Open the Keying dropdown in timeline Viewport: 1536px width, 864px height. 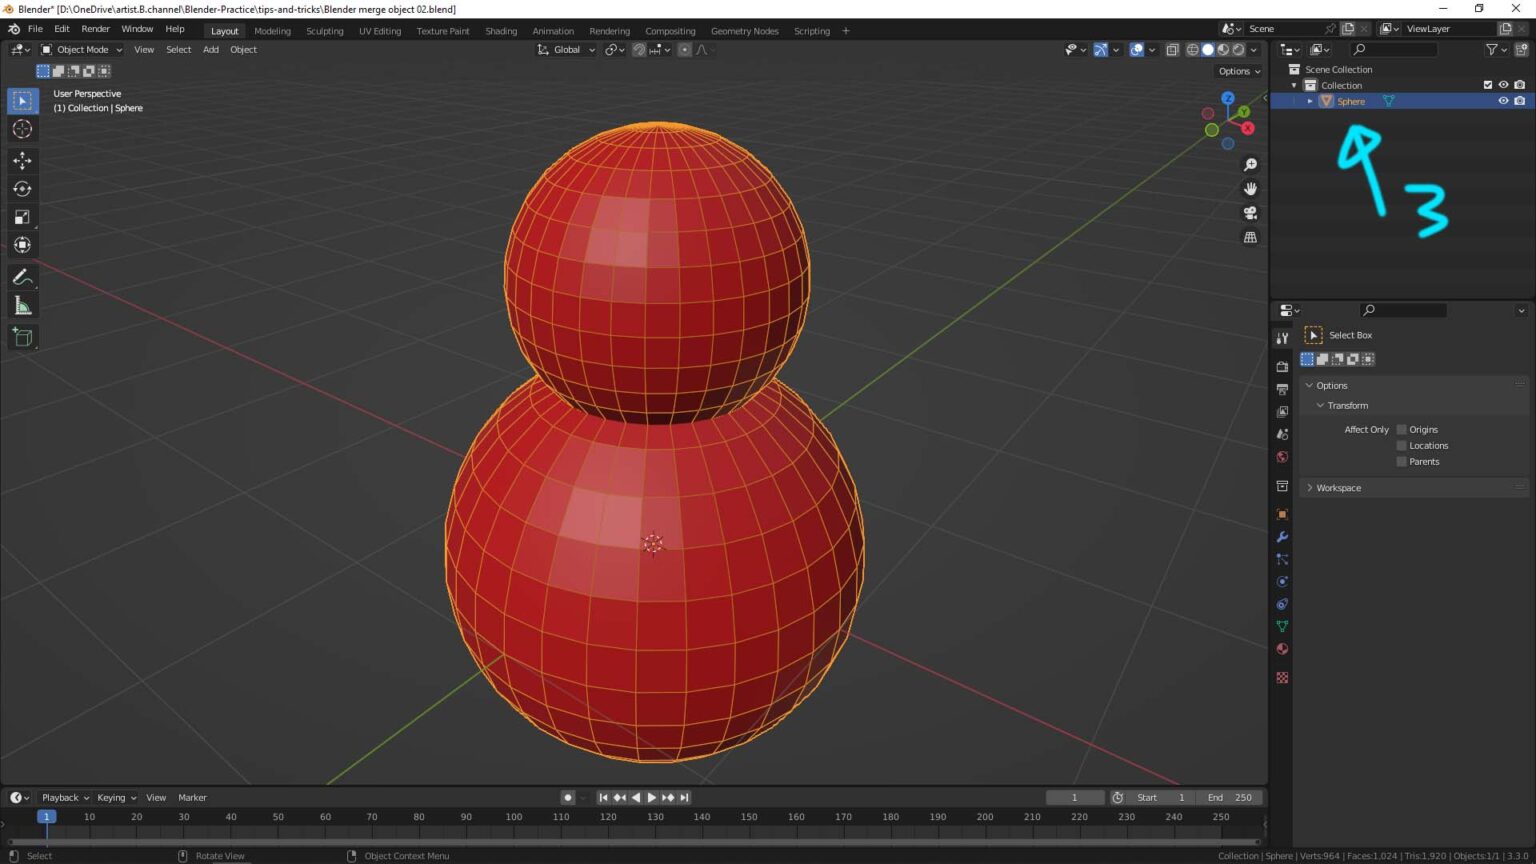[116, 797]
